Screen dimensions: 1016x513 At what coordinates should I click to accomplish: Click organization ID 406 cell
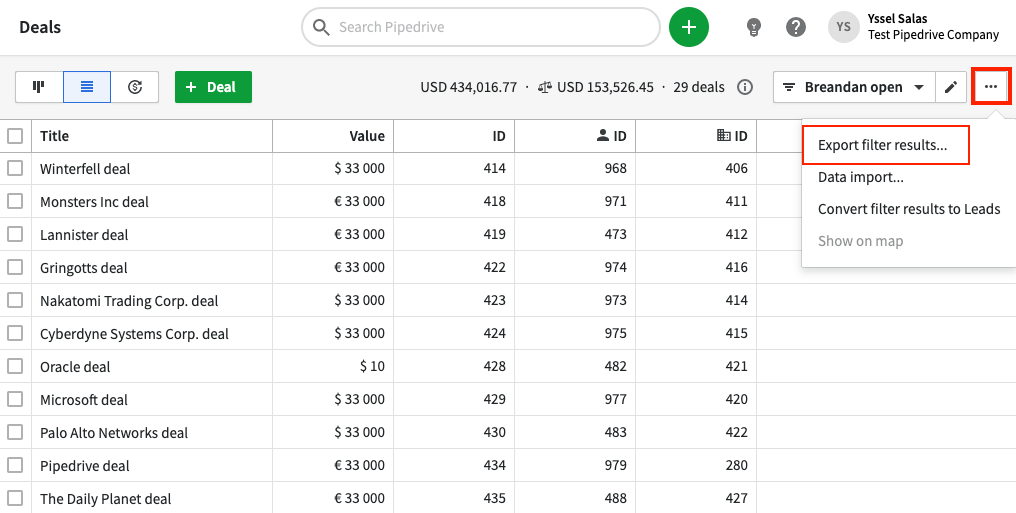coord(737,168)
